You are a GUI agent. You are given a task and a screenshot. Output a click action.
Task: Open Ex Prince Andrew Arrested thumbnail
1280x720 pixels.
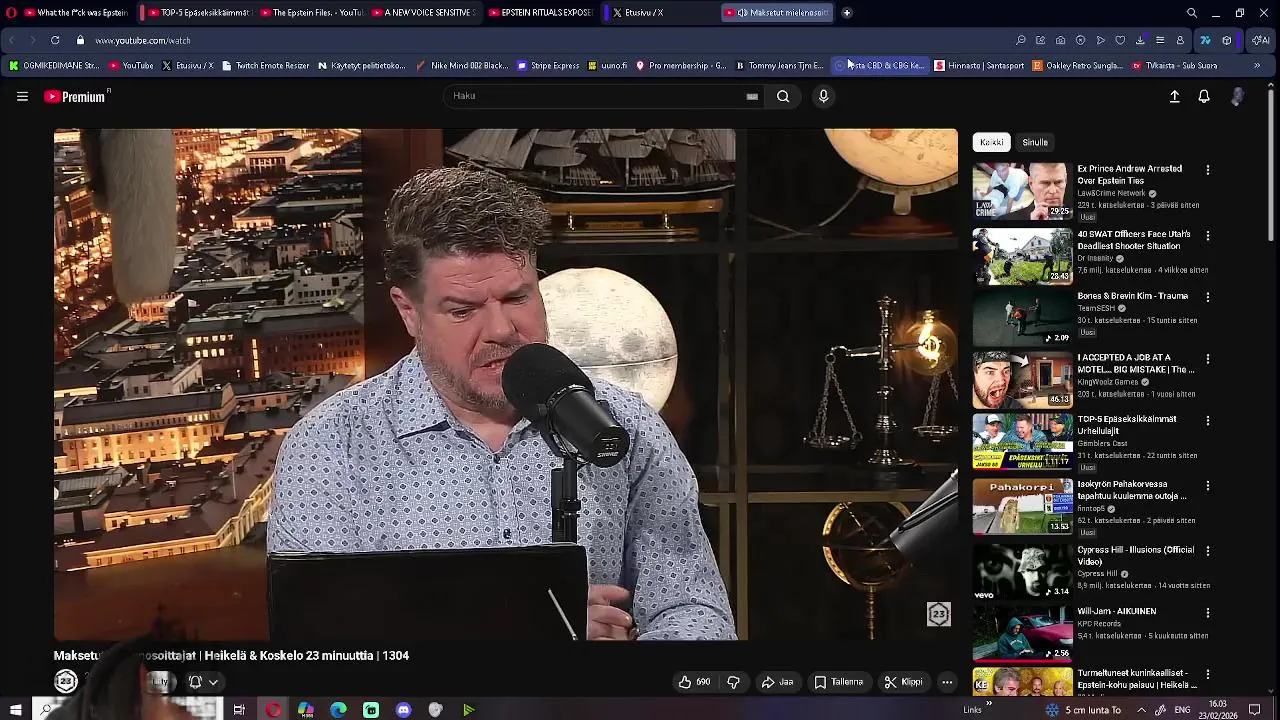click(x=1022, y=190)
